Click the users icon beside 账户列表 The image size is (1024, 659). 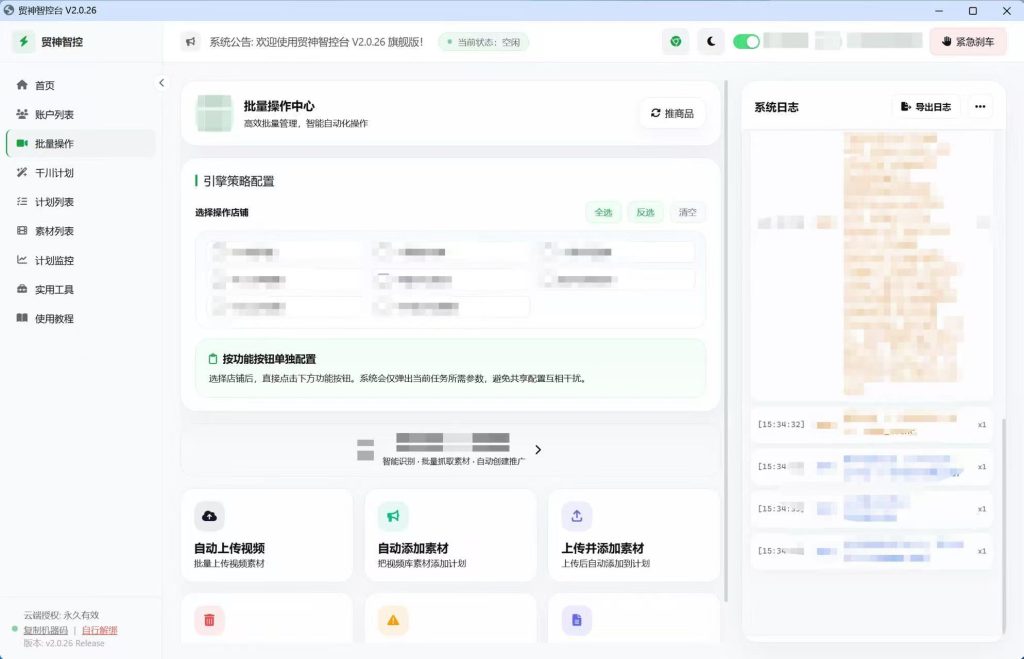[x=22, y=114]
